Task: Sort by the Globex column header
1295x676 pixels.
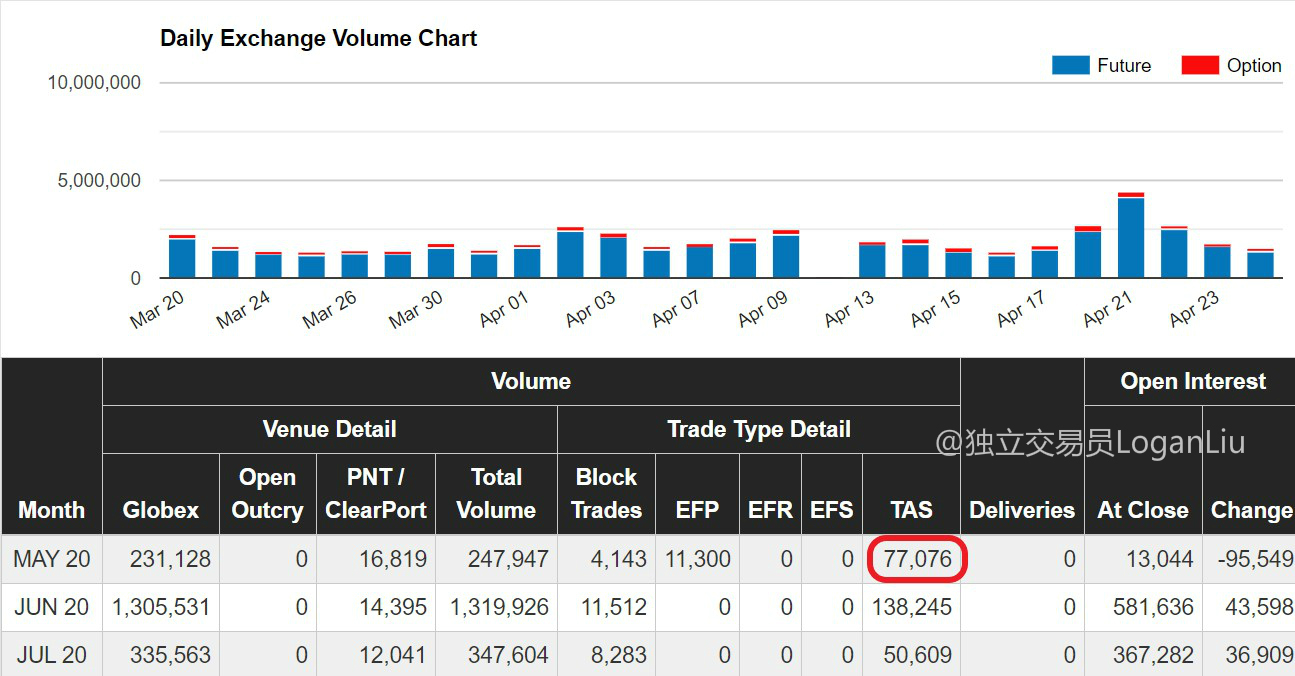Action: pyautogui.click(x=161, y=510)
